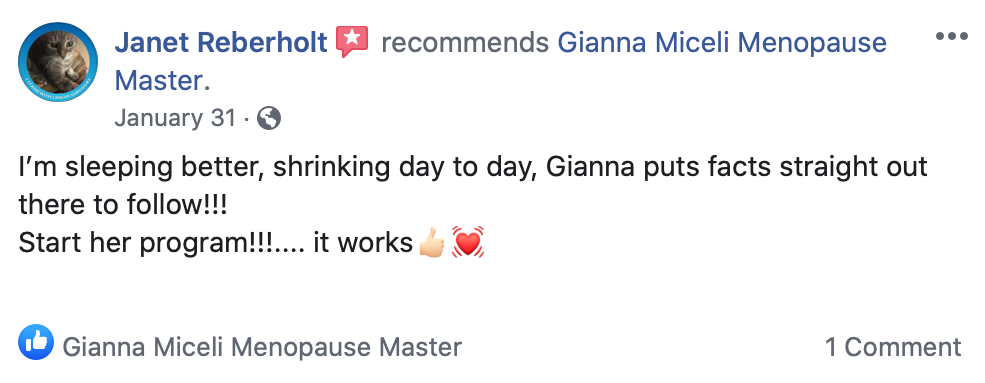Open Janet Reberholt's profile name link

point(221,43)
